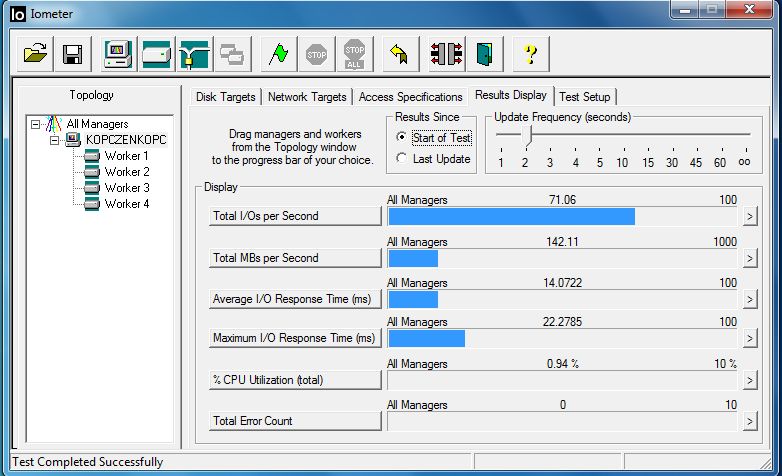The height and width of the screenshot is (476, 782).
Task: Reset workers yellow arrow icon
Action: click(400, 53)
